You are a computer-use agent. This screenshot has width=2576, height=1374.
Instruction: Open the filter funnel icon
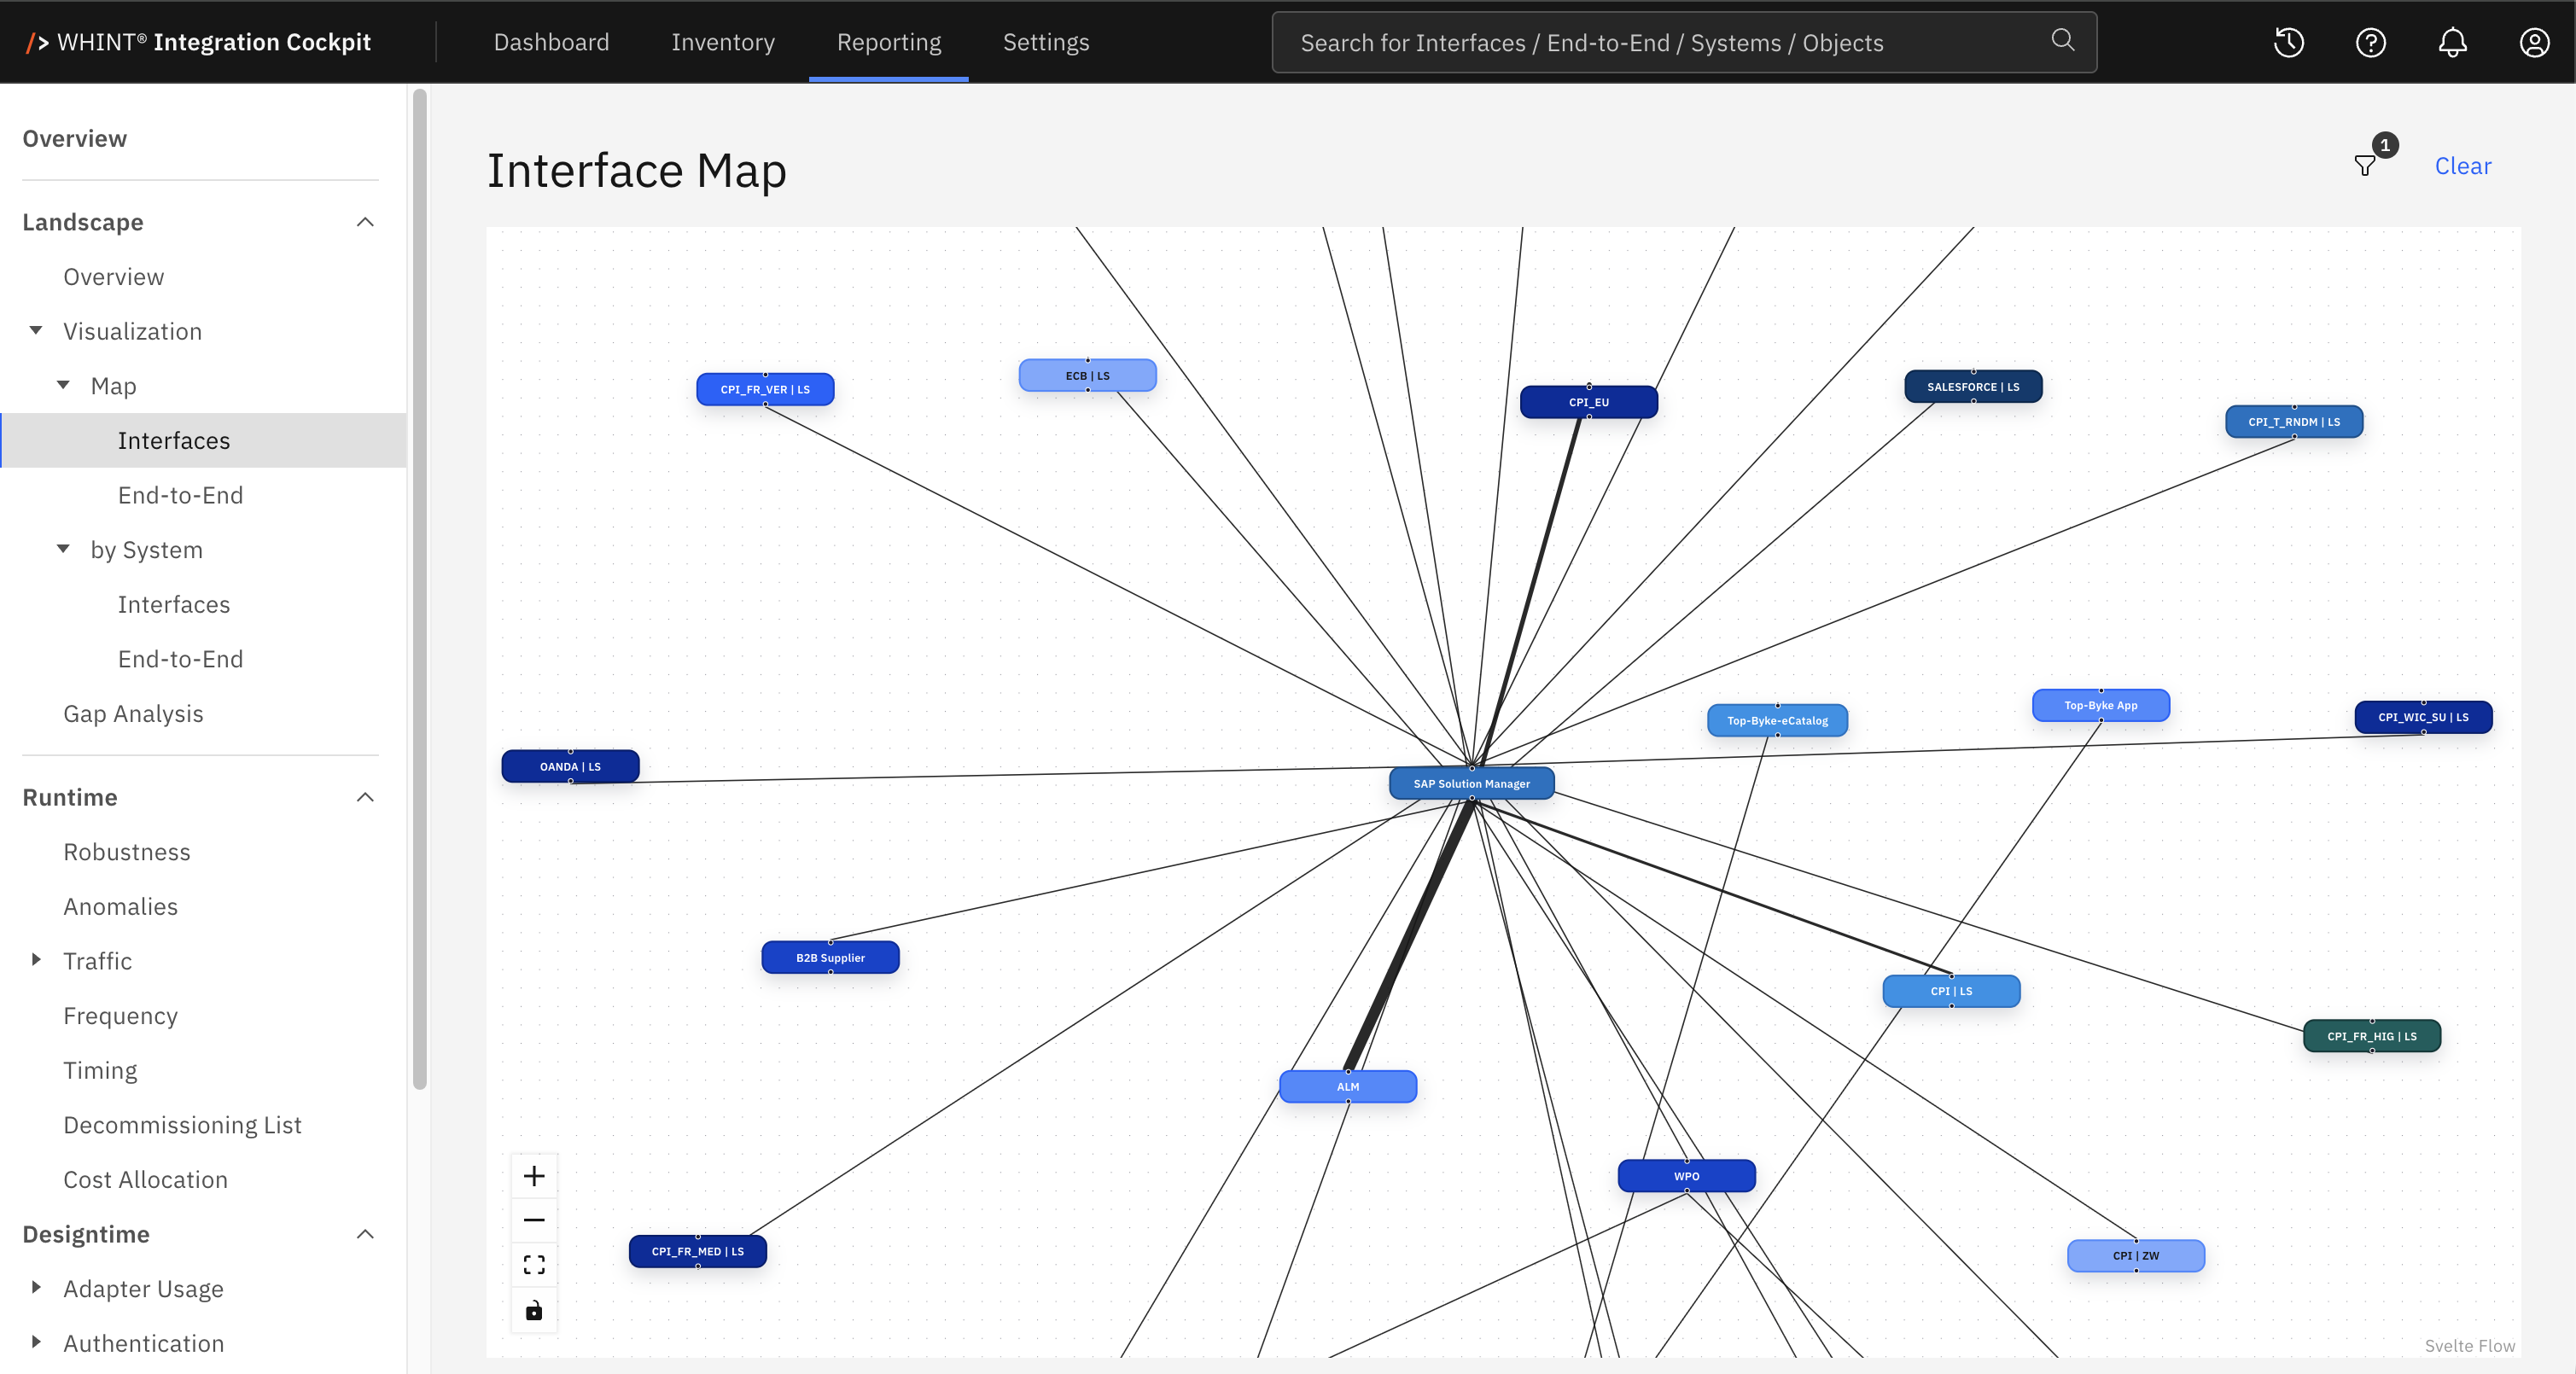2365,166
